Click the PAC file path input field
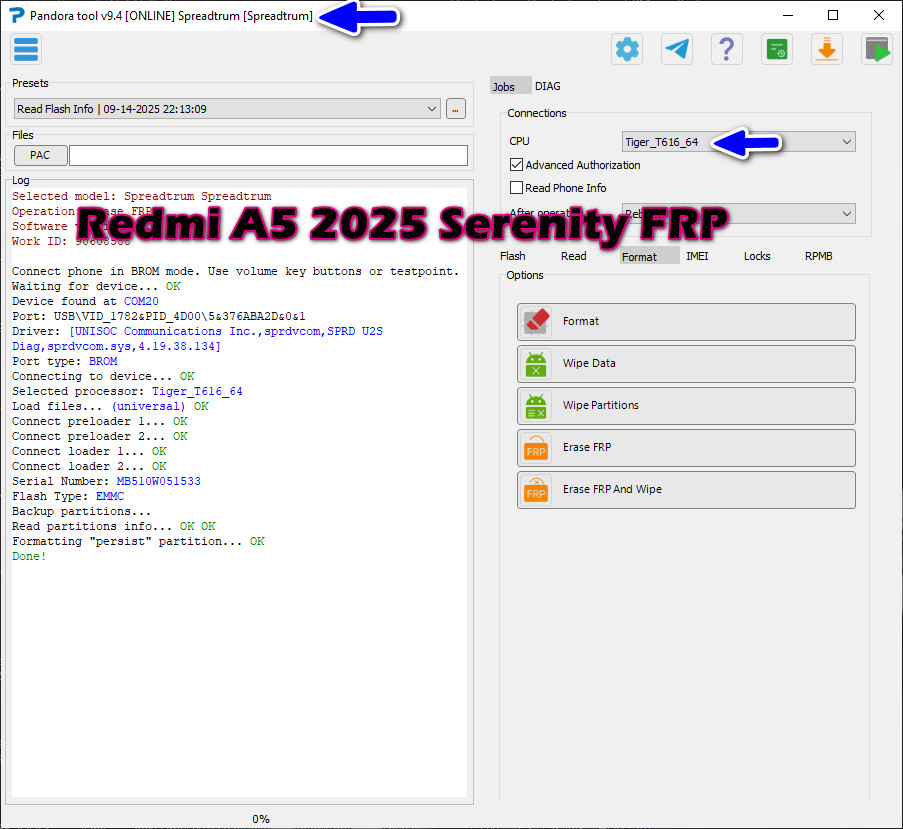903x829 pixels. click(x=268, y=155)
